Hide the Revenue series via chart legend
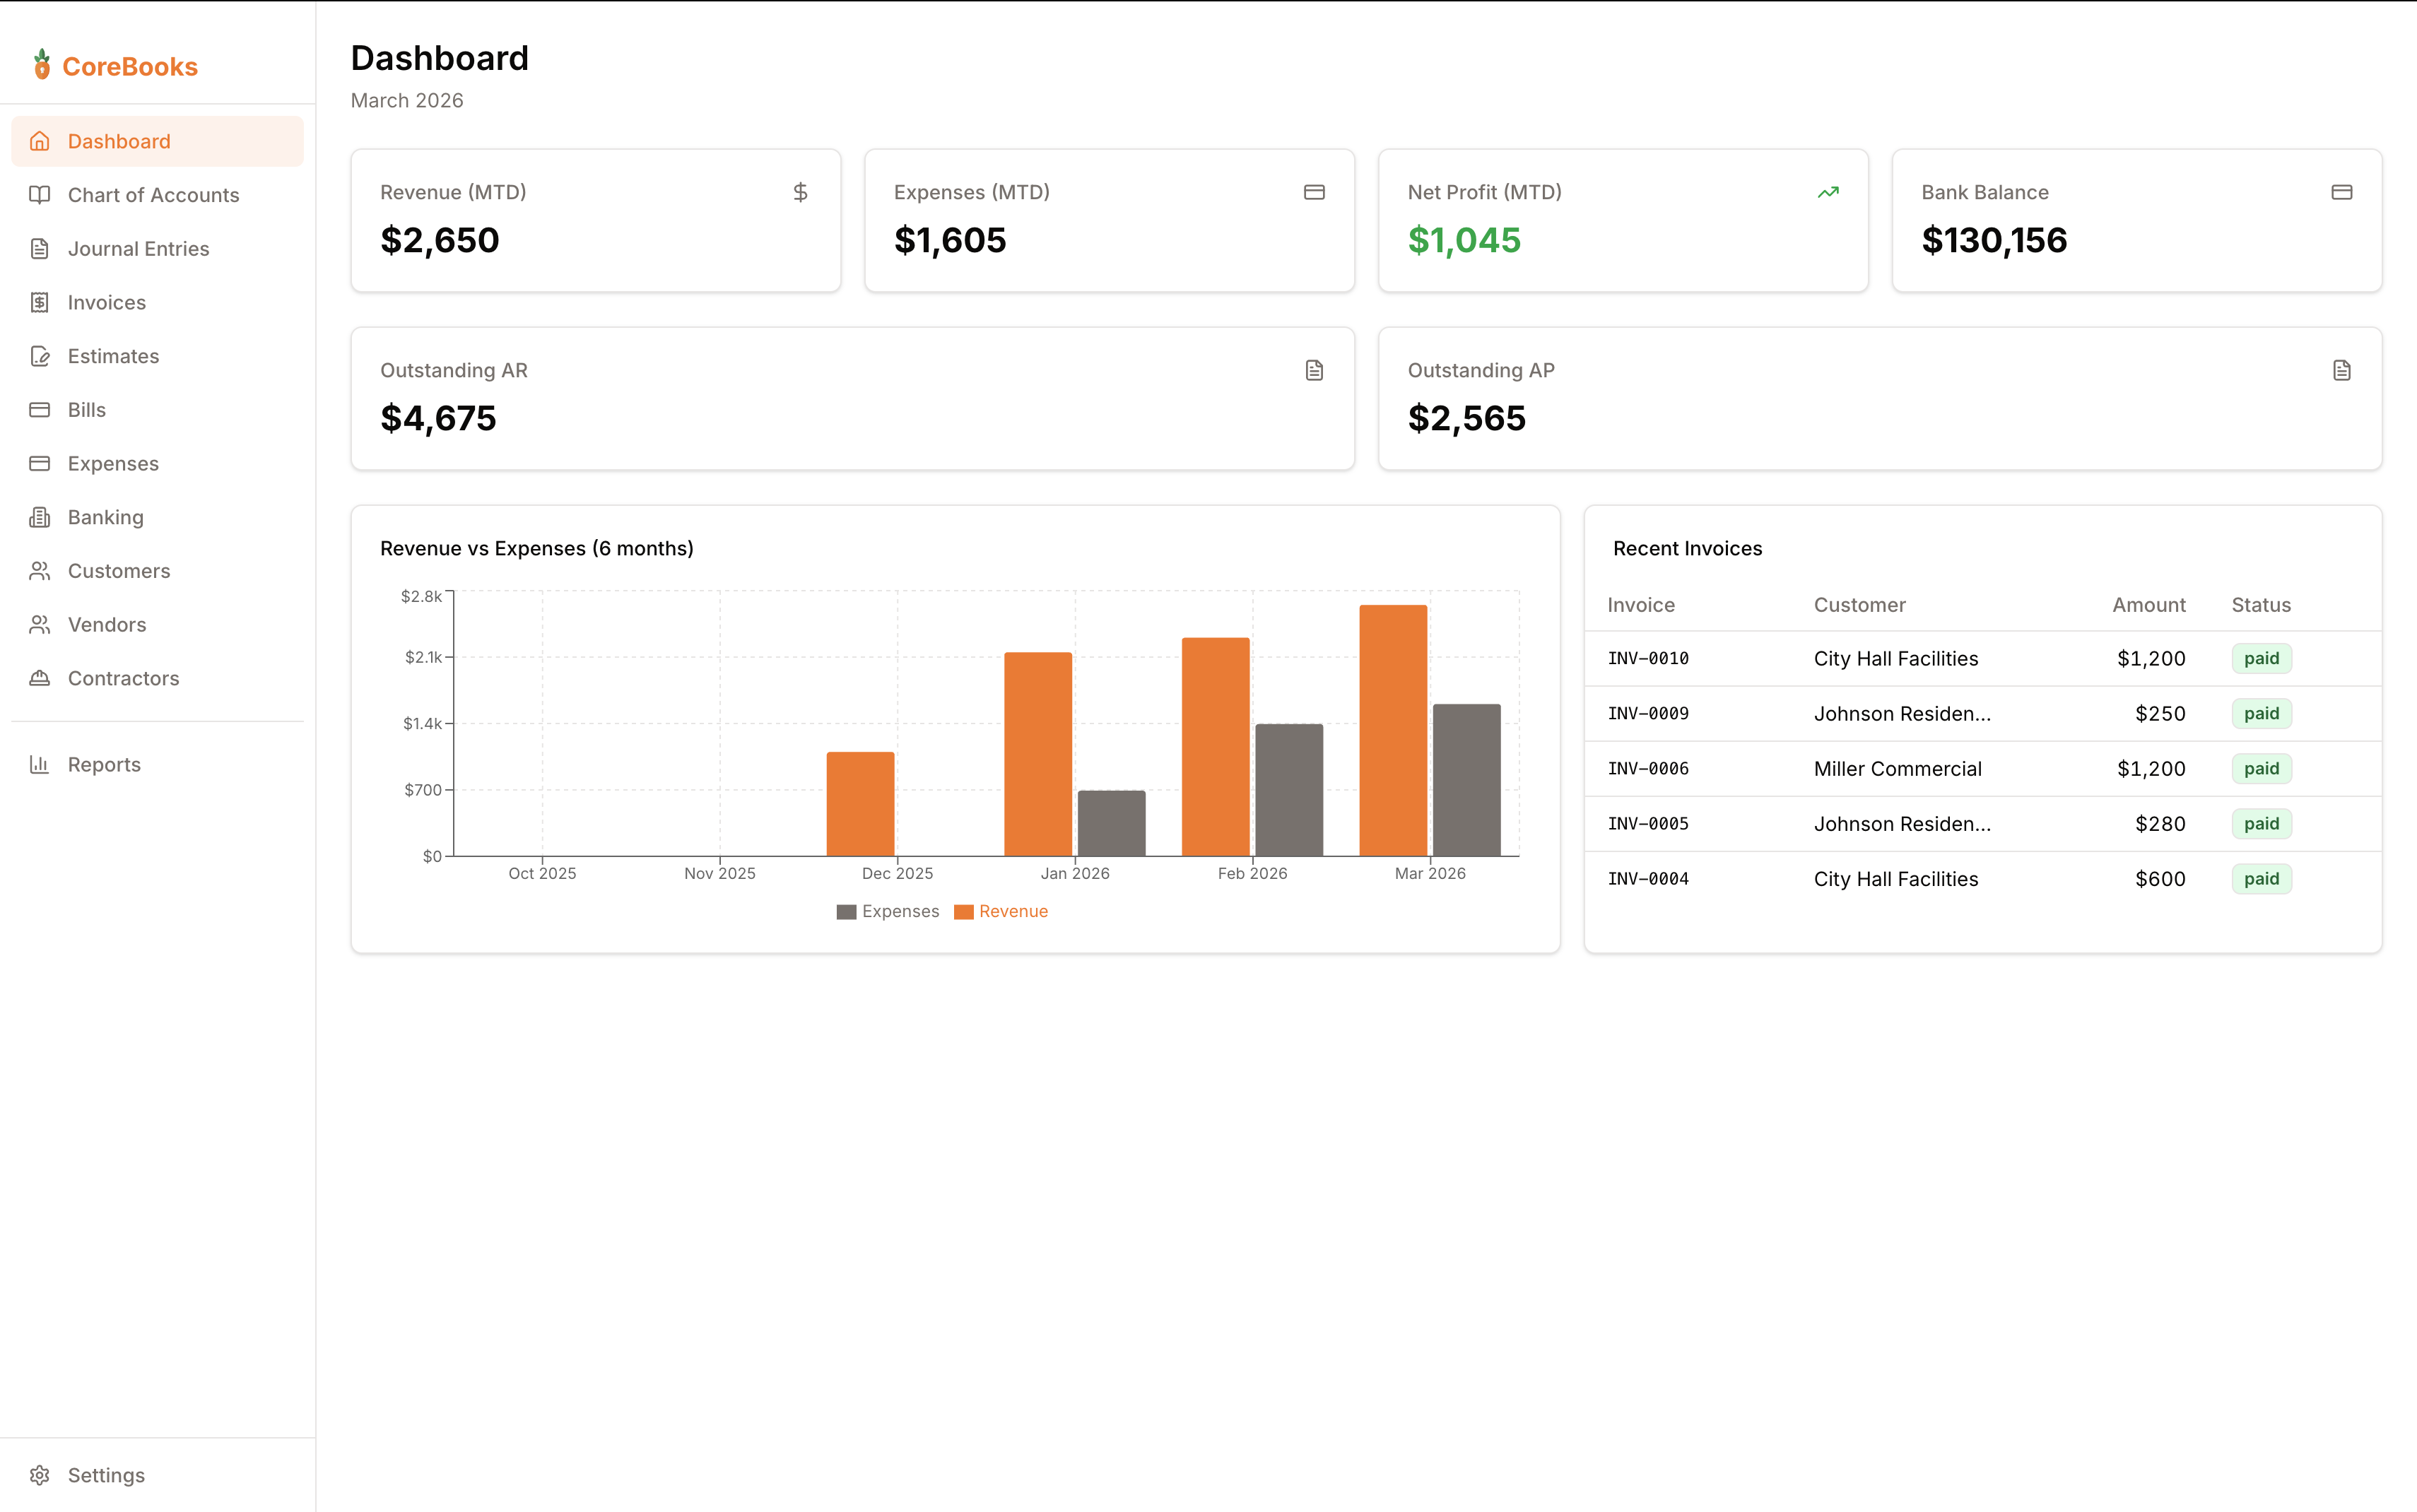This screenshot has height=1512, width=2417. pos(1001,911)
